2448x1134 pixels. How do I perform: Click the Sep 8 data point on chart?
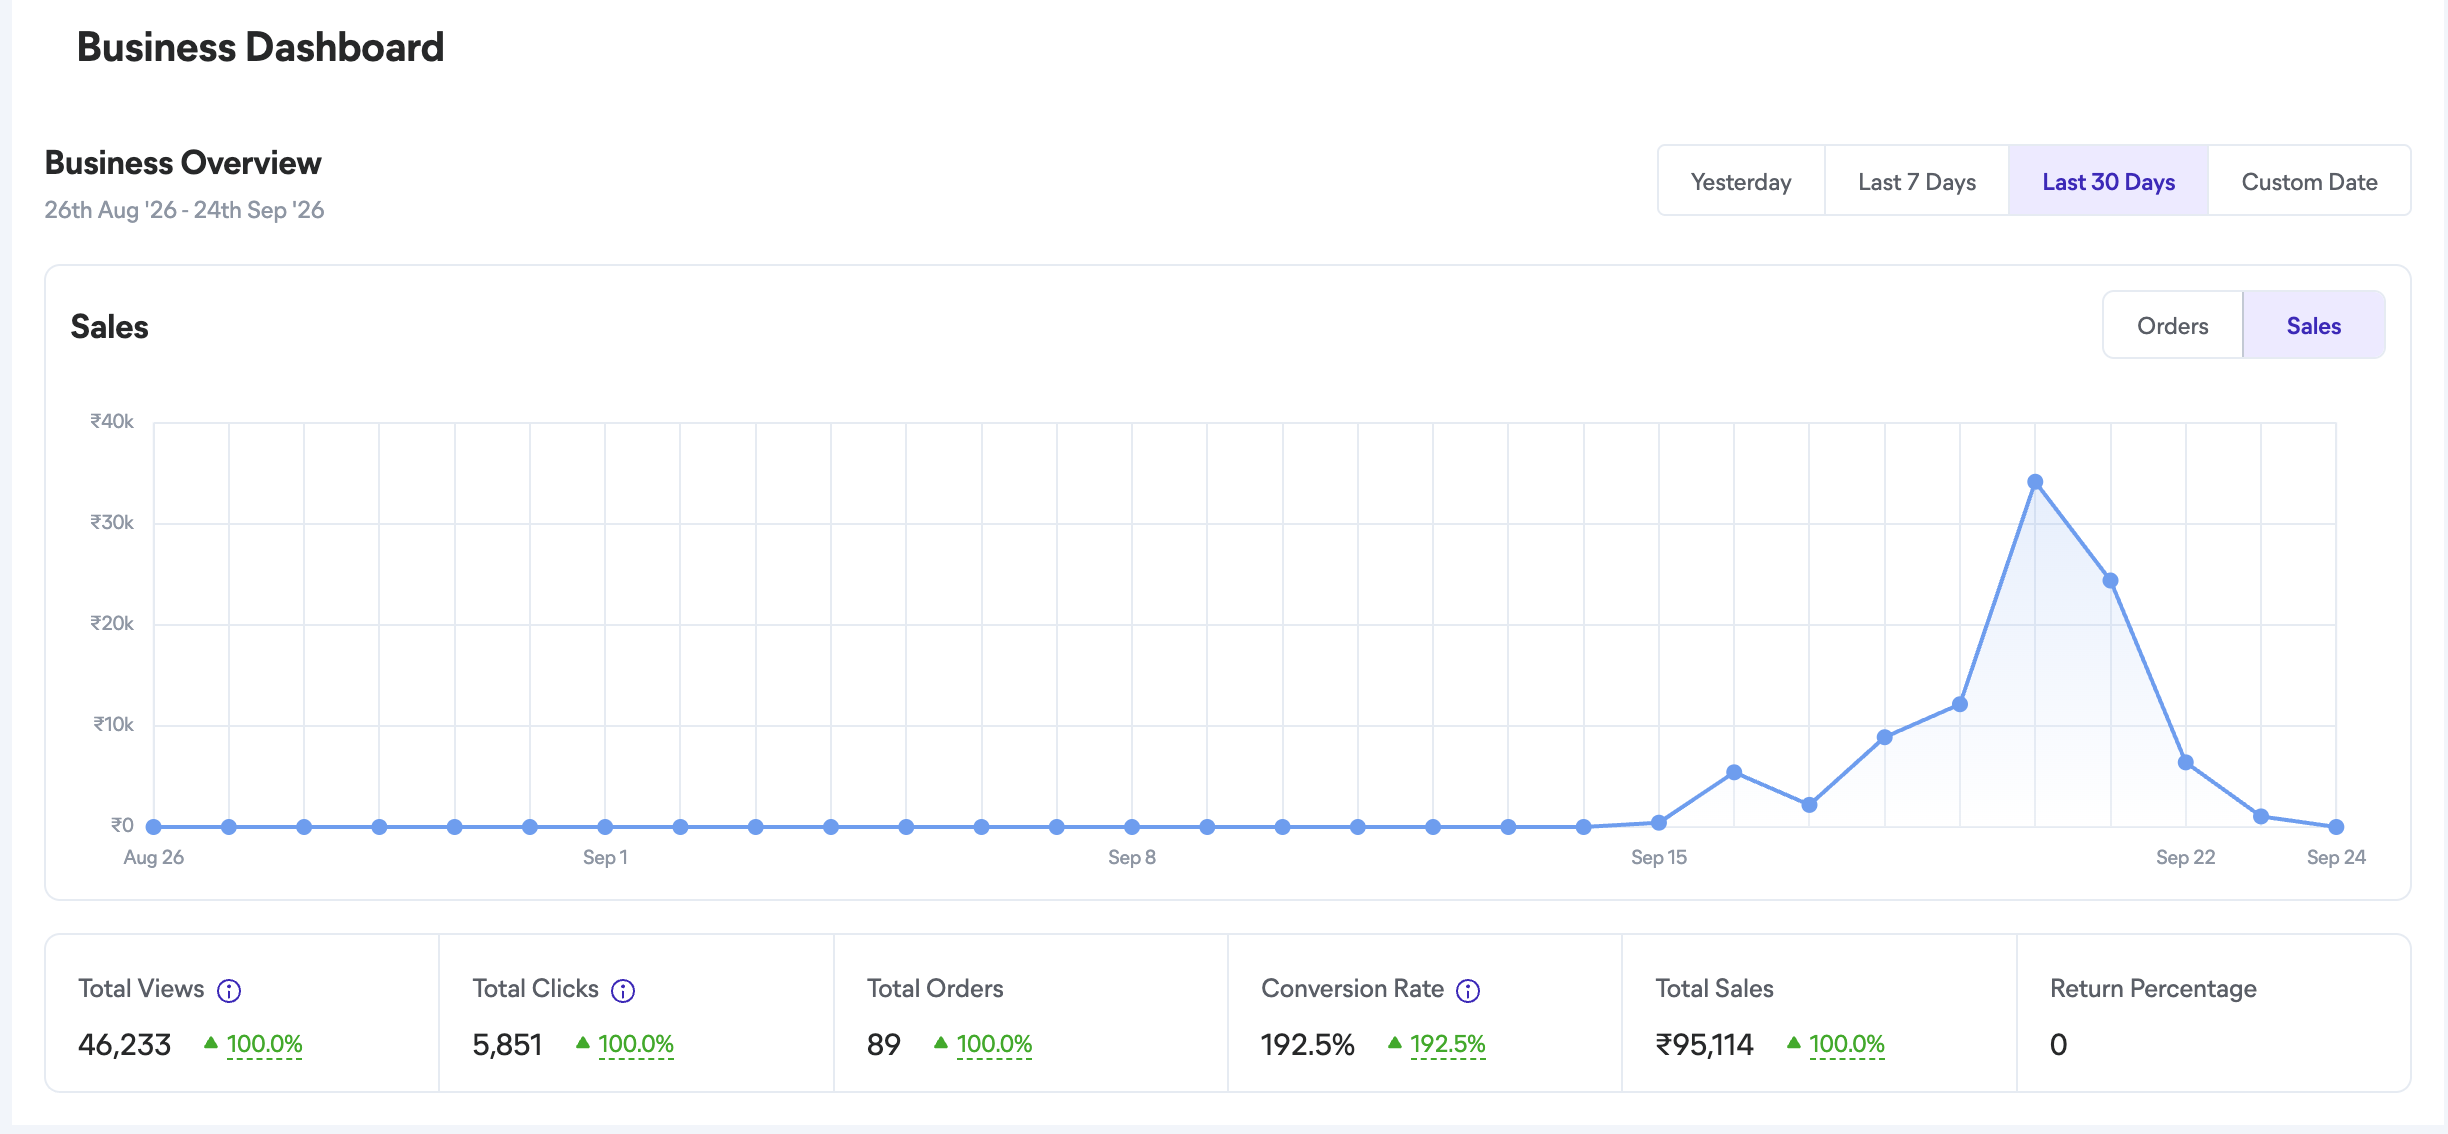pyautogui.click(x=1132, y=827)
